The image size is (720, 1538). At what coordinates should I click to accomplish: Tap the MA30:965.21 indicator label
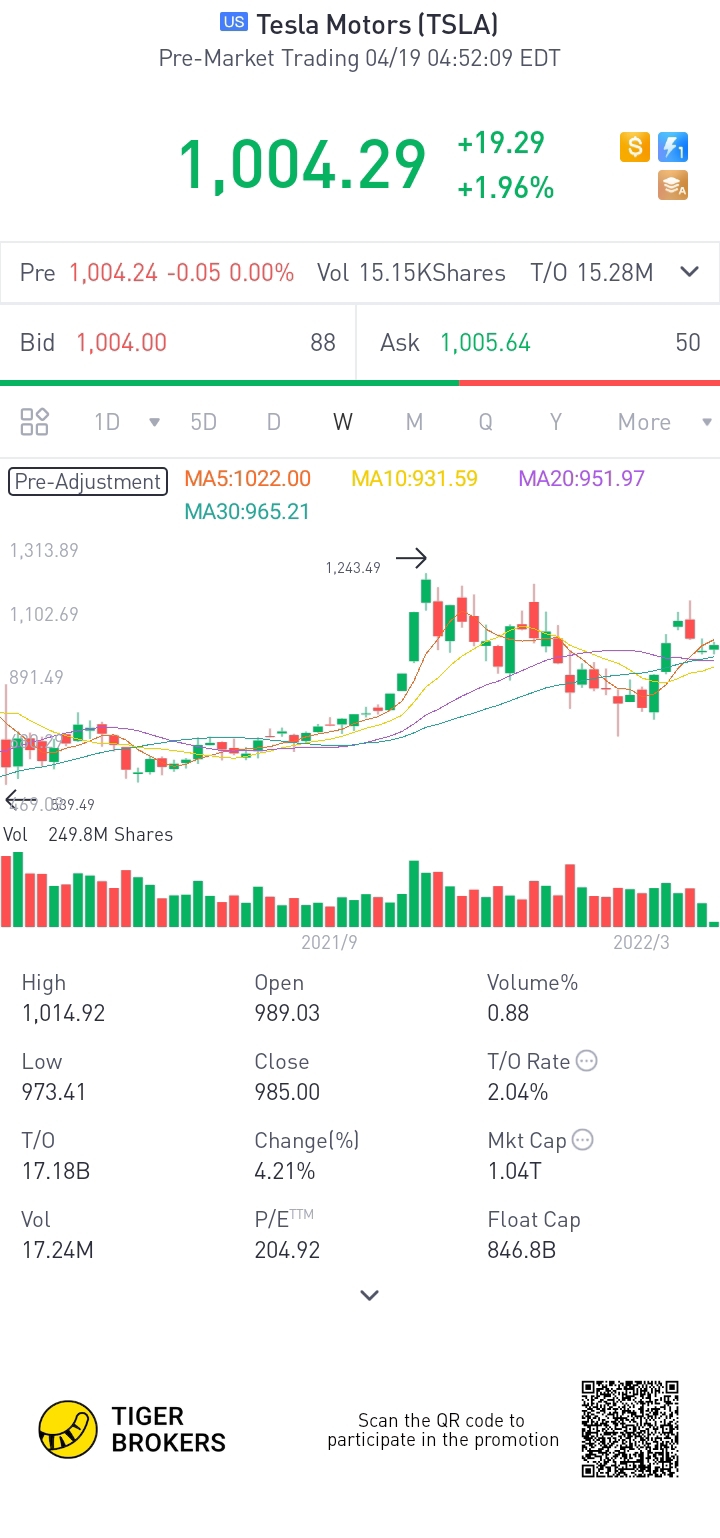coord(247,512)
